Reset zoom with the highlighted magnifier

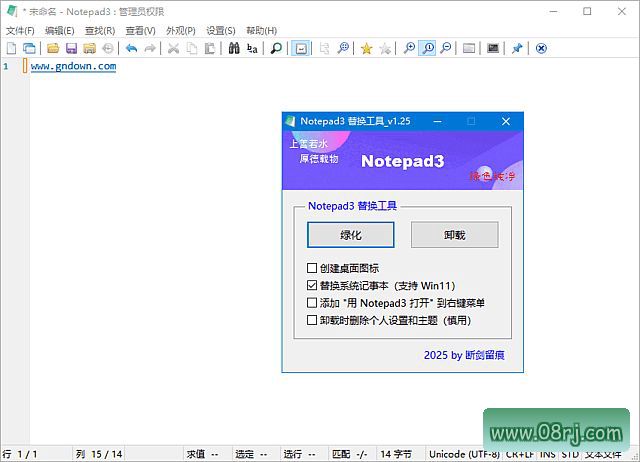click(428, 49)
